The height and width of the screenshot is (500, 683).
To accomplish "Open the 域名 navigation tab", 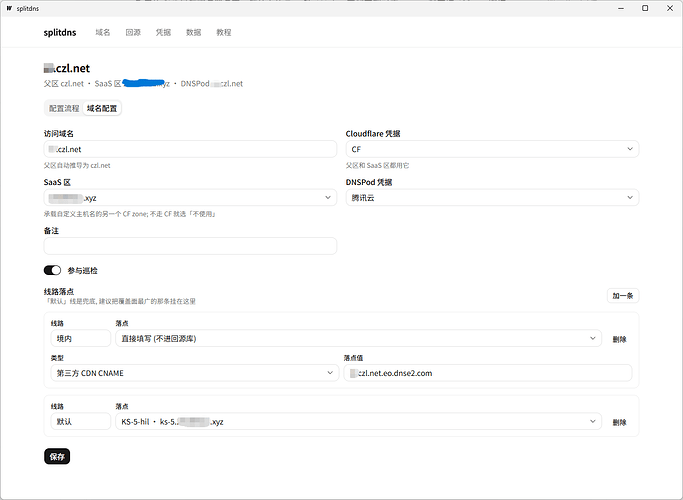I will [103, 33].
